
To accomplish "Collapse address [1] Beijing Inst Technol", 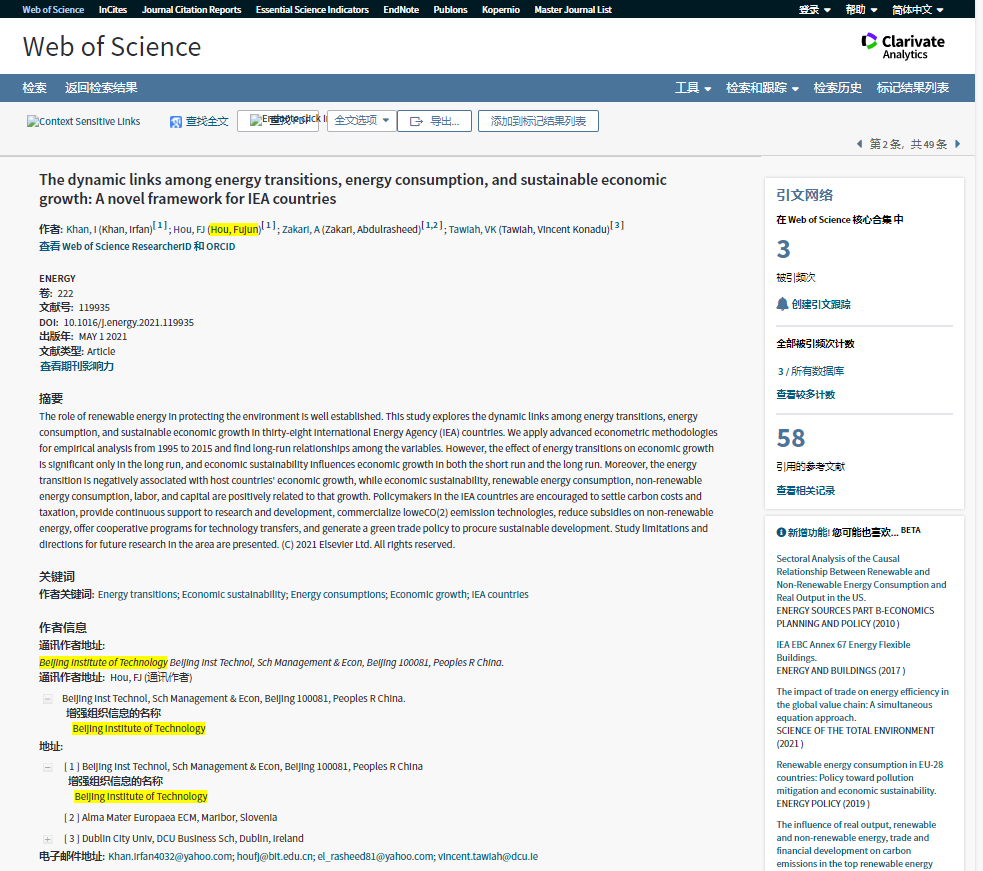I will pos(47,767).
